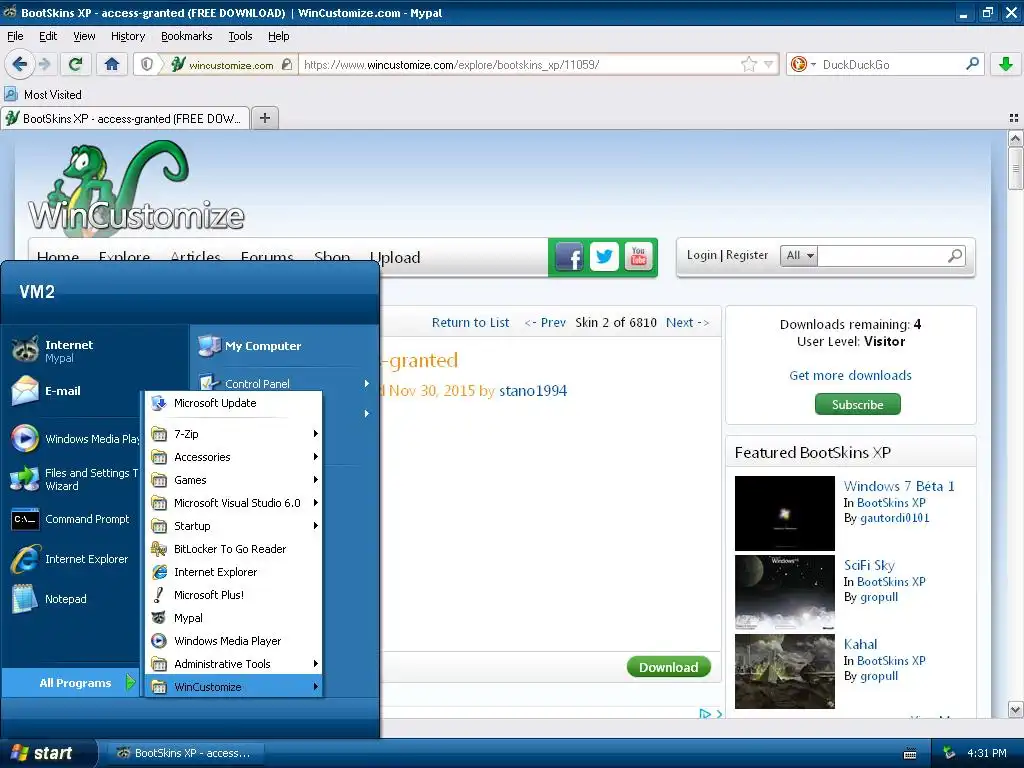Screen dimensions: 1024x768
Task: Go to the Next skin link
Action: [687, 323]
